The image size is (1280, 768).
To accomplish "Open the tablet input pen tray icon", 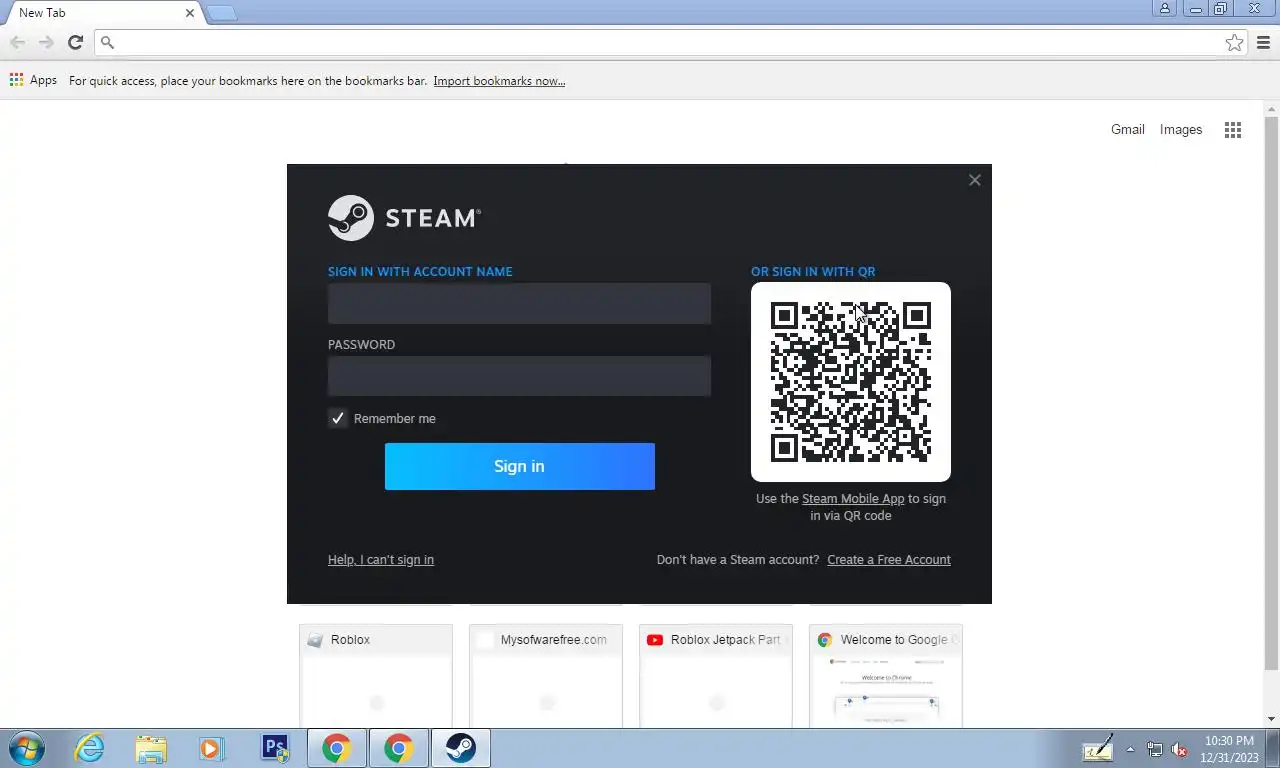I will [1098, 749].
